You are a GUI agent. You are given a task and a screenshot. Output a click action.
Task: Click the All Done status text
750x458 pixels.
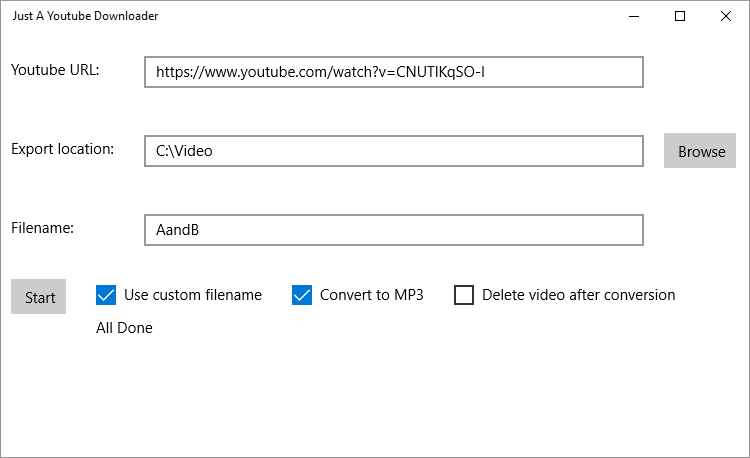click(x=125, y=328)
